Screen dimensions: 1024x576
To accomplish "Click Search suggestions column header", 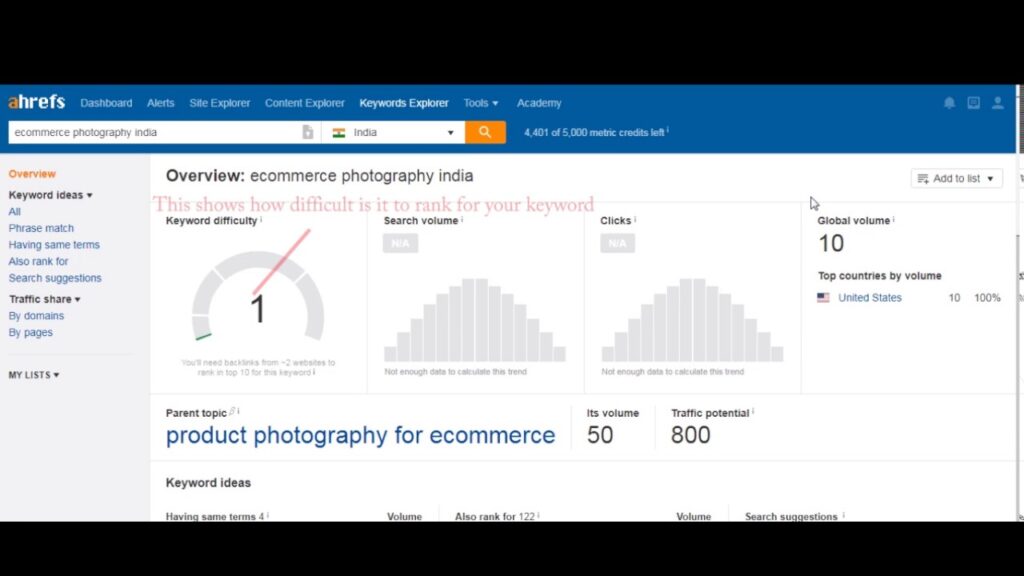I will point(791,516).
